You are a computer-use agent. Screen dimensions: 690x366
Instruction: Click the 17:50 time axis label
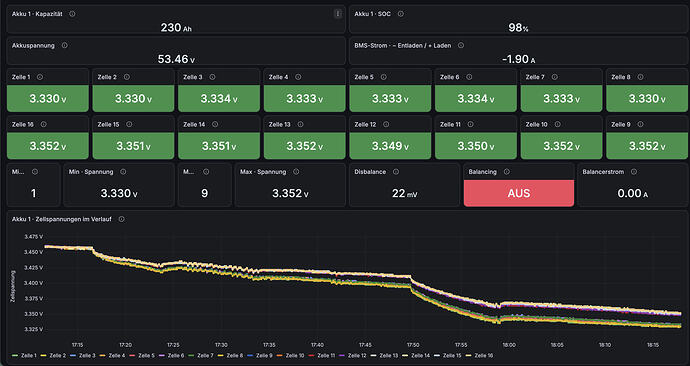click(413, 345)
